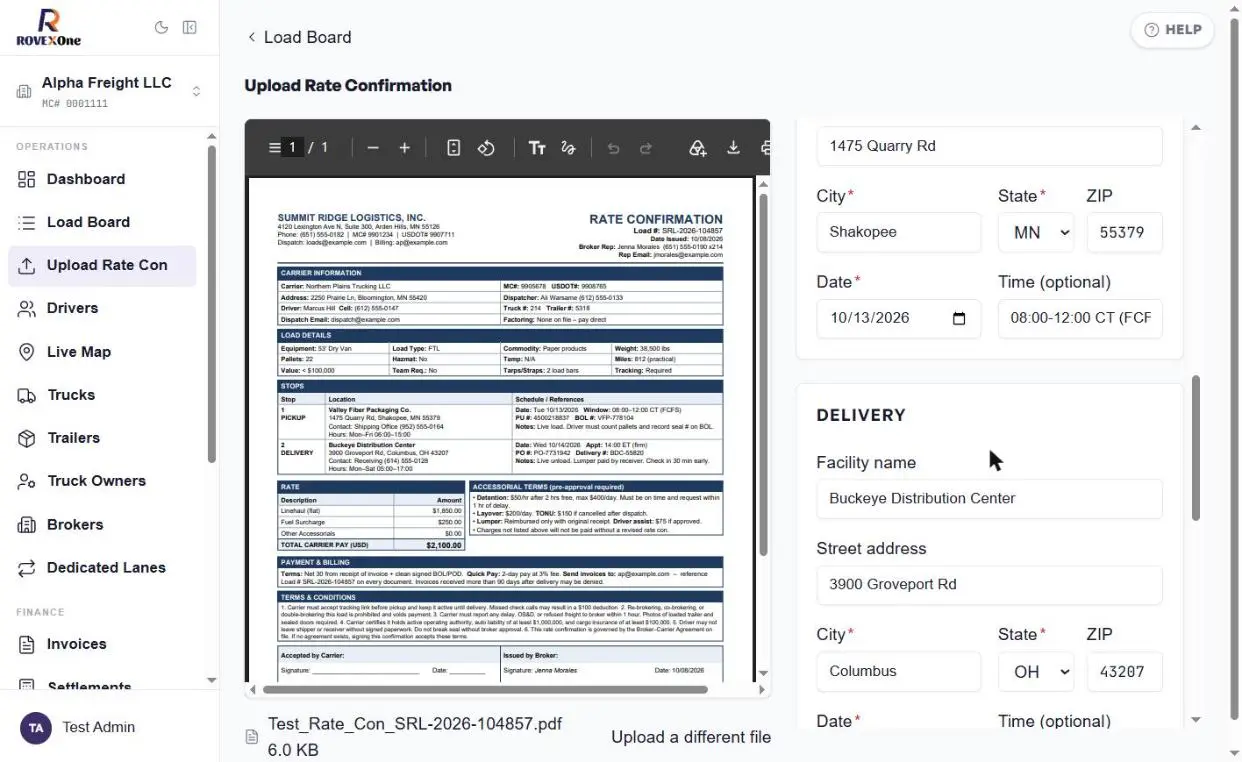Click DELIVERY section heading
This screenshot has width=1242, height=762.
point(861,415)
